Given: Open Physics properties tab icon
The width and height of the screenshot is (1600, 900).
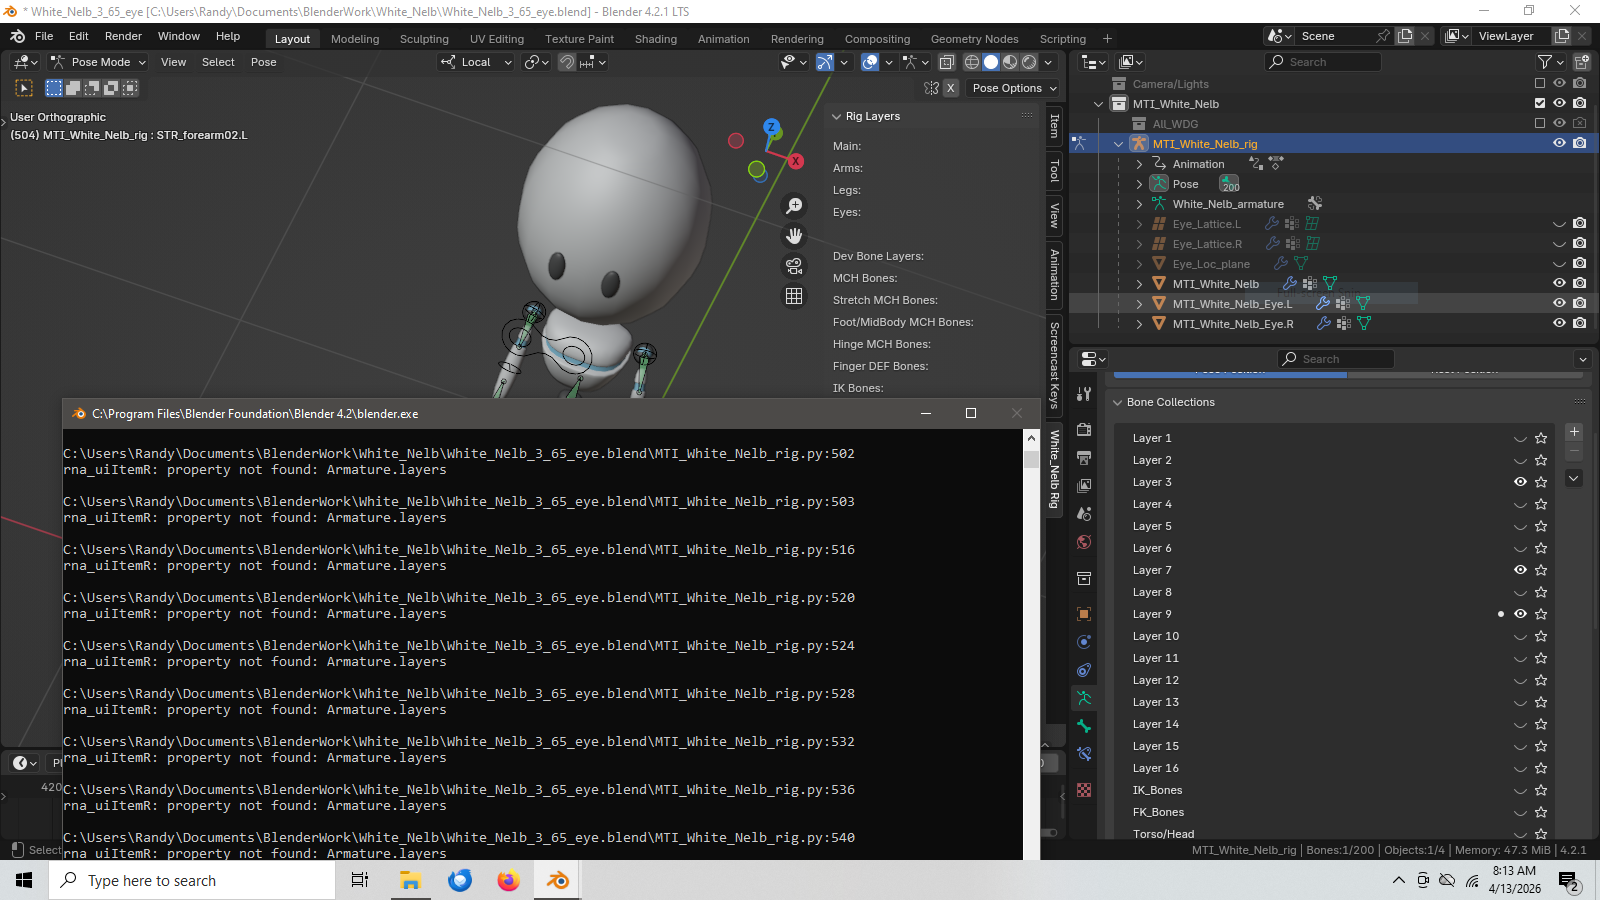Looking at the screenshot, I should coord(1084,642).
